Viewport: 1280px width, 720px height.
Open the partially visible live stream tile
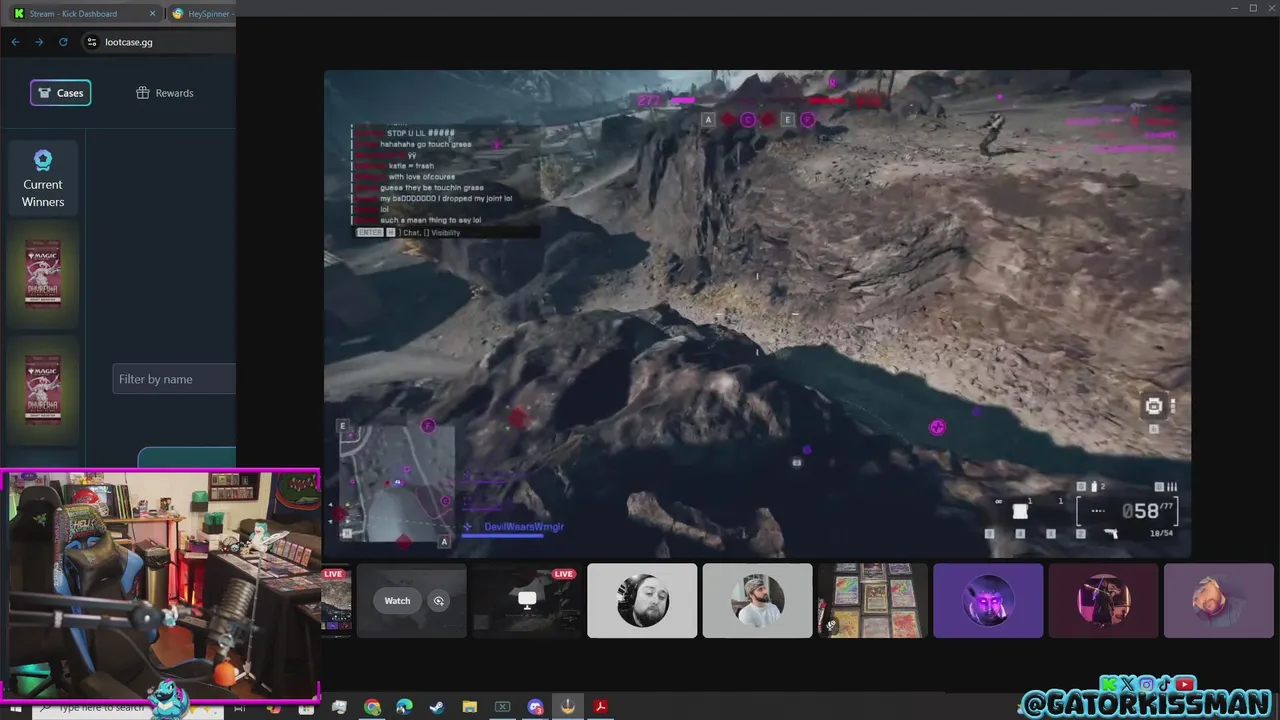(x=337, y=600)
